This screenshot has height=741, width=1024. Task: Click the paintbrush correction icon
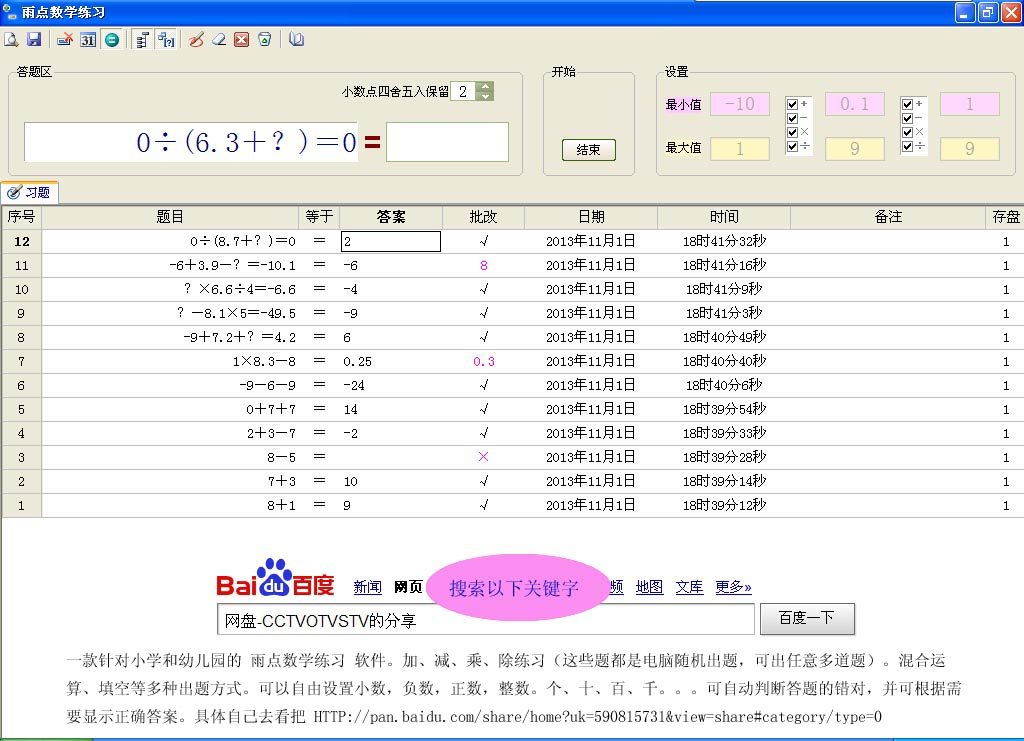tap(196, 39)
